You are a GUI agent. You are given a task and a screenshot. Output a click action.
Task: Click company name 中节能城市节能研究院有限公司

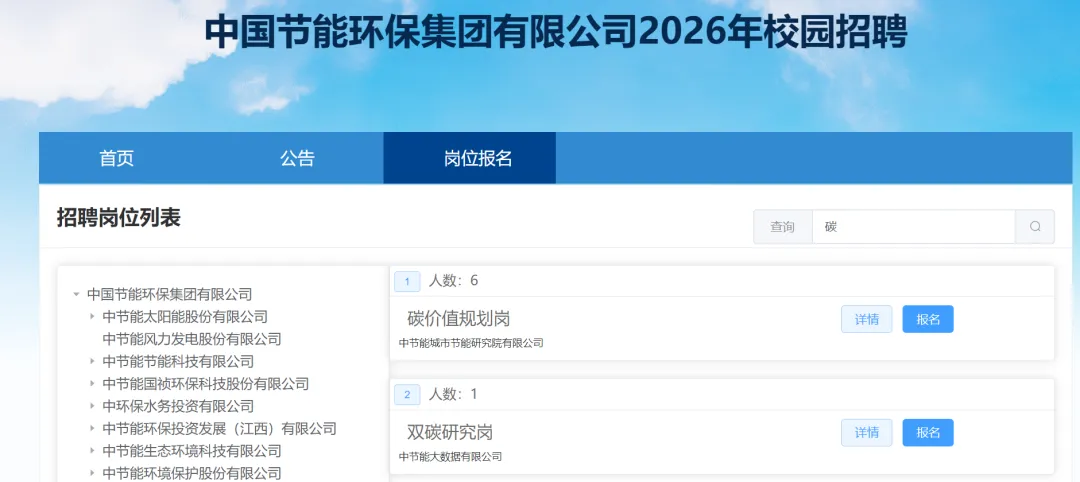pyautogui.click(x=471, y=343)
